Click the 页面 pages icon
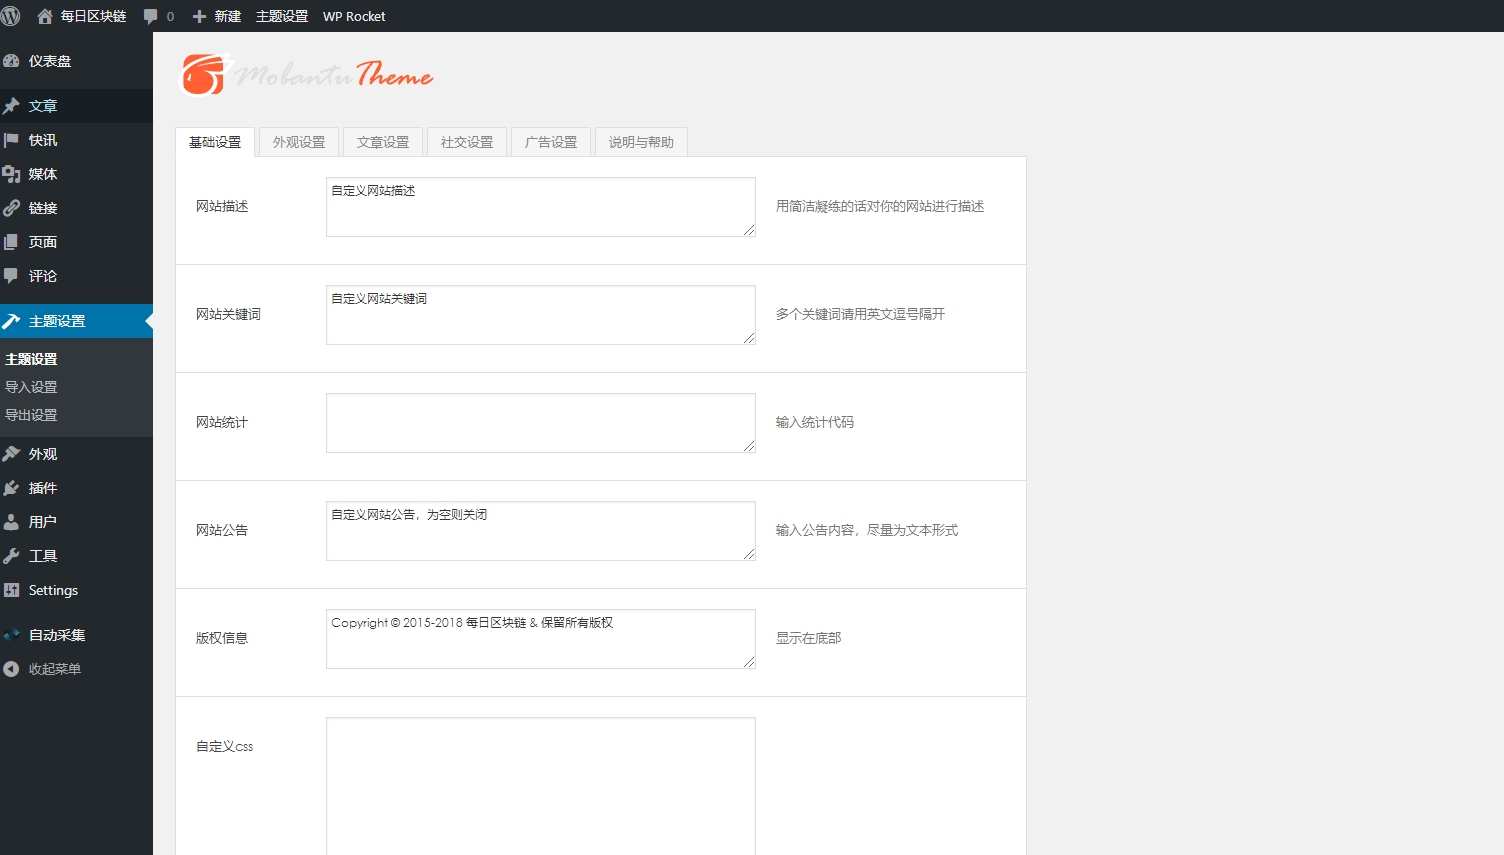Viewport: 1504px width, 855px height. coord(11,242)
